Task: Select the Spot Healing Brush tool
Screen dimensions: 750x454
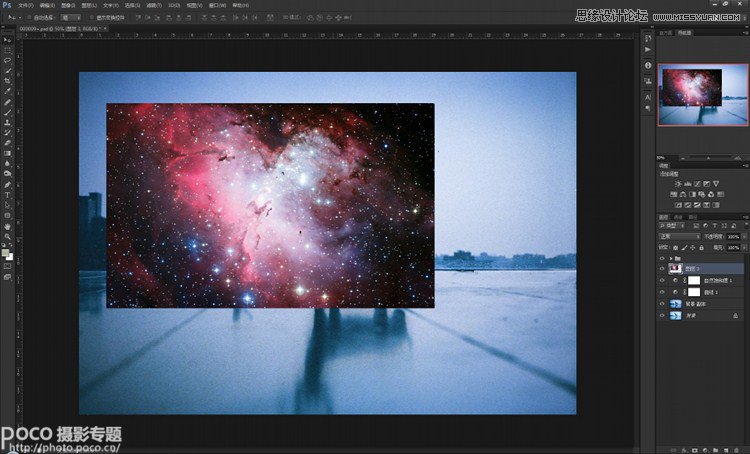Action: (x=7, y=102)
